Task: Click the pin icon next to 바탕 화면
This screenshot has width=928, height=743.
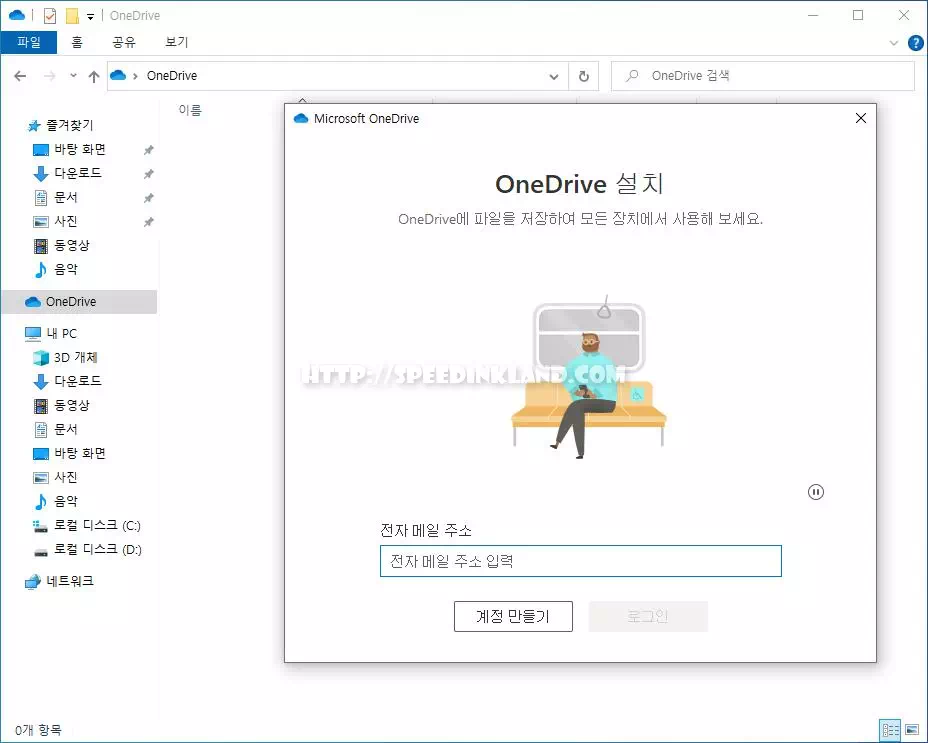Action: [x=149, y=150]
